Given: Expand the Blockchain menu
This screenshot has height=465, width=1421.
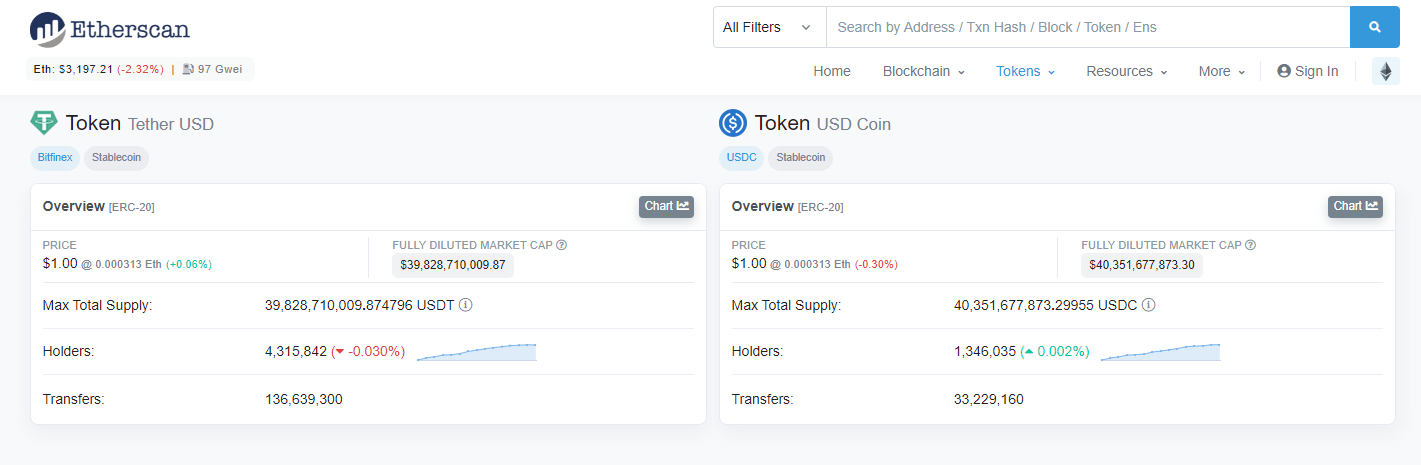Looking at the screenshot, I should (923, 71).
